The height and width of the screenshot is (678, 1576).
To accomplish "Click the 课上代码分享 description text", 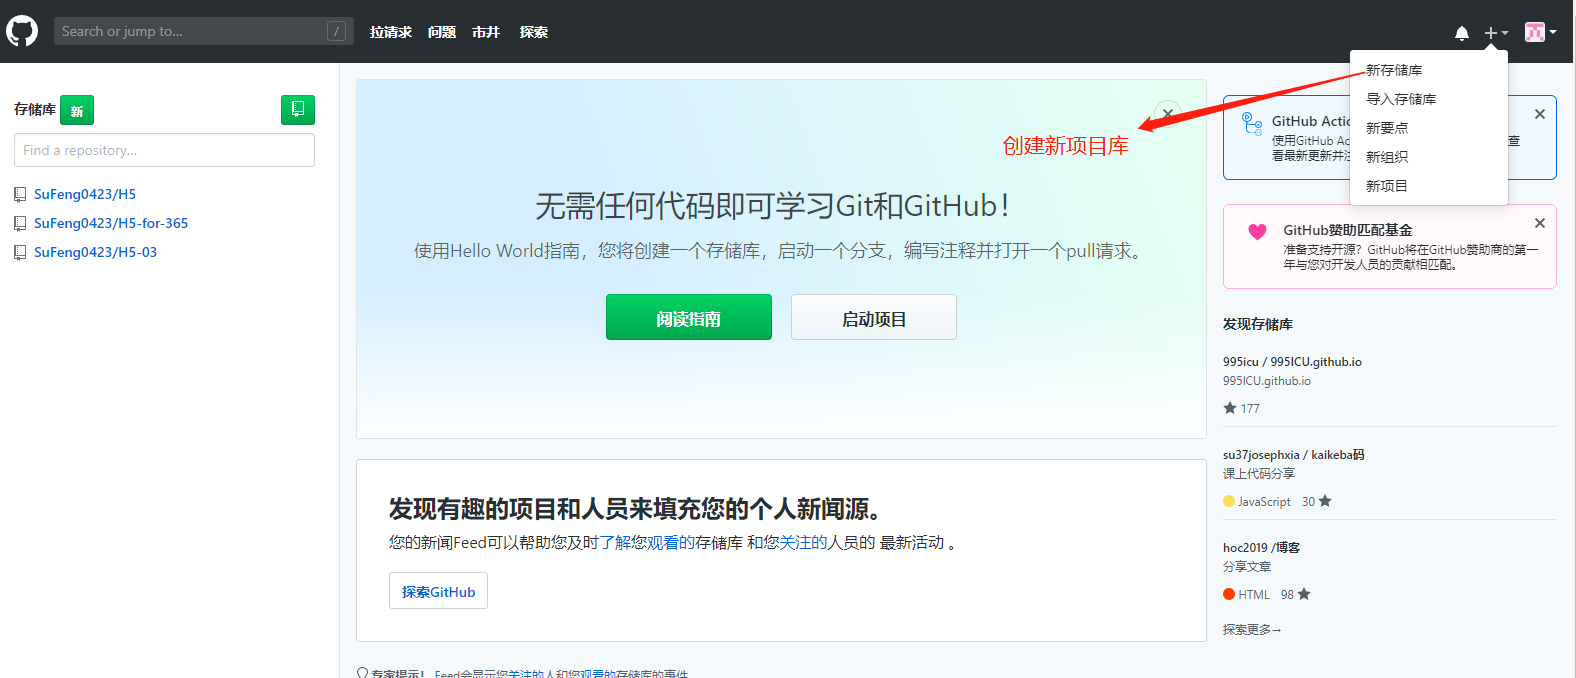I will (1259, 474).
